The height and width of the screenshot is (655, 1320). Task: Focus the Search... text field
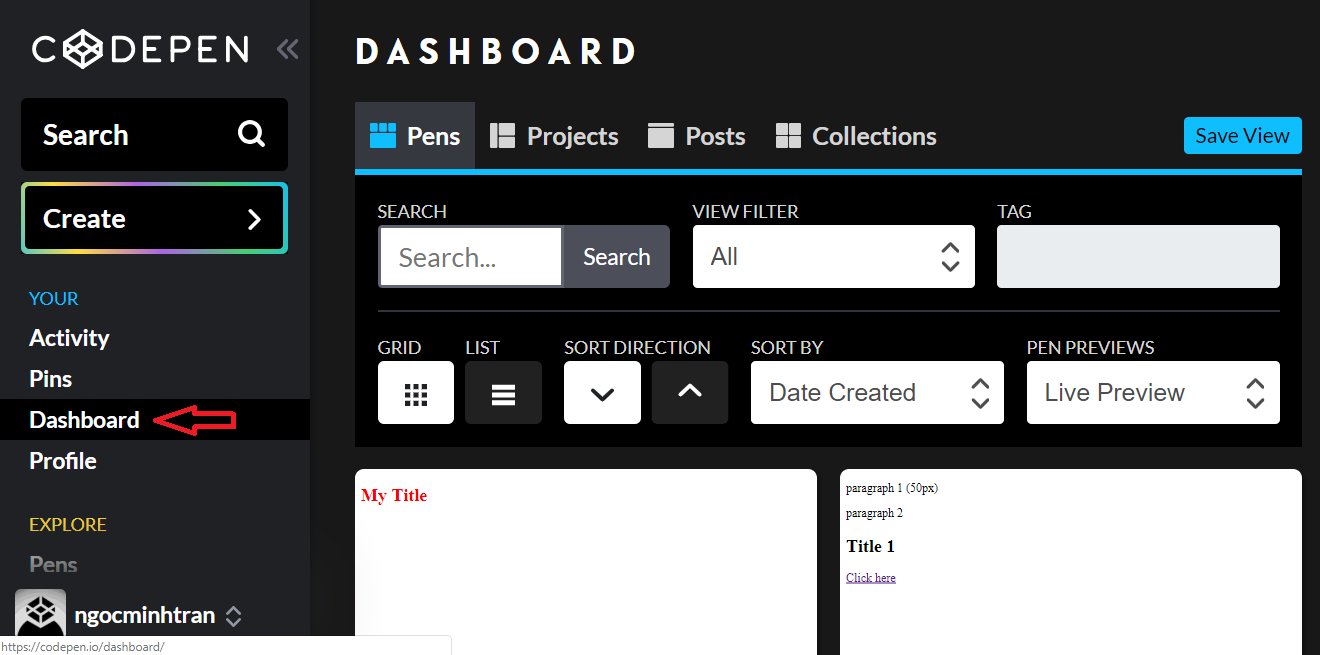point(471,258)
